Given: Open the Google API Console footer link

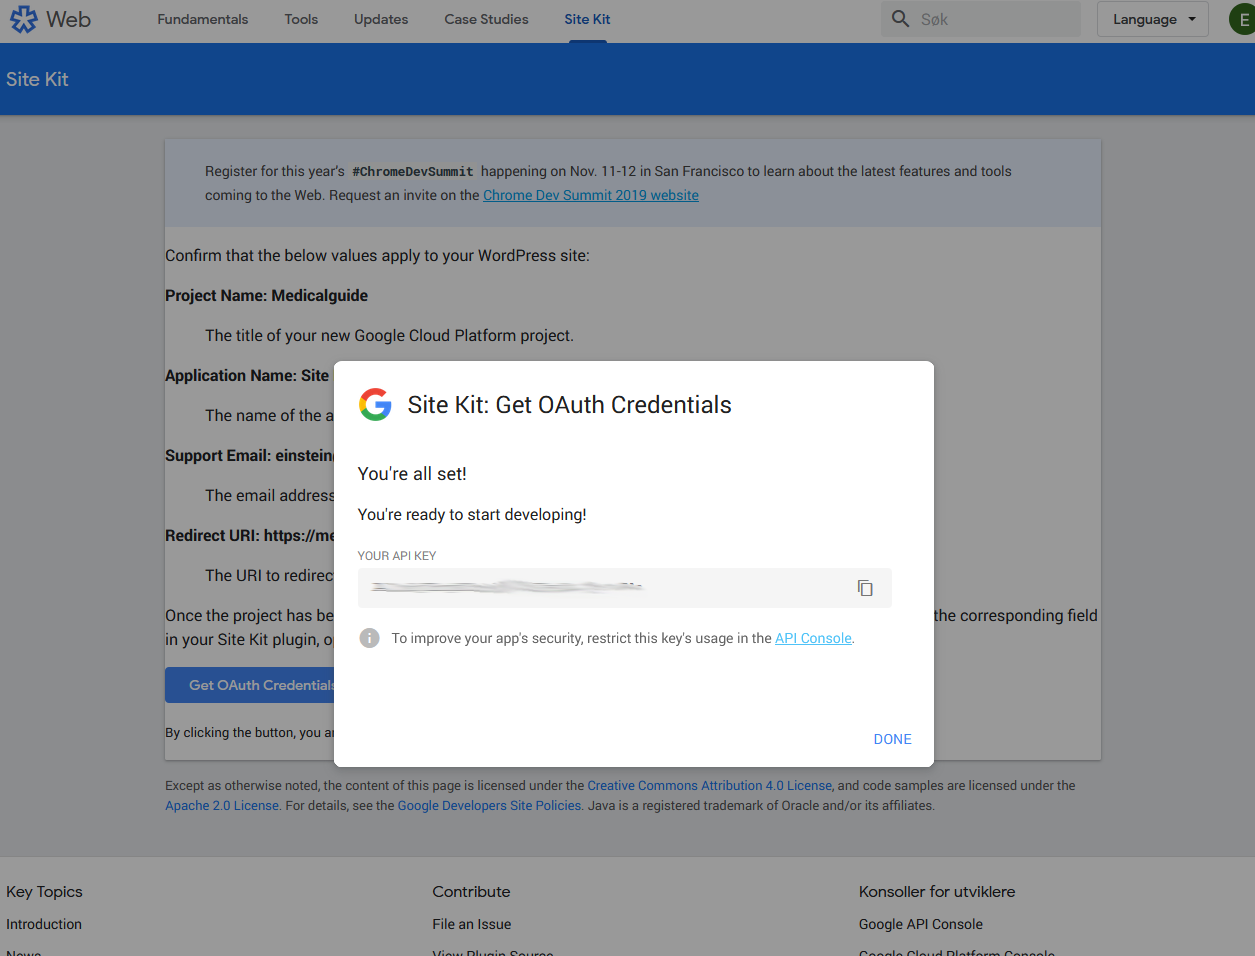Looking at the screenshot, I should [921, 924].
